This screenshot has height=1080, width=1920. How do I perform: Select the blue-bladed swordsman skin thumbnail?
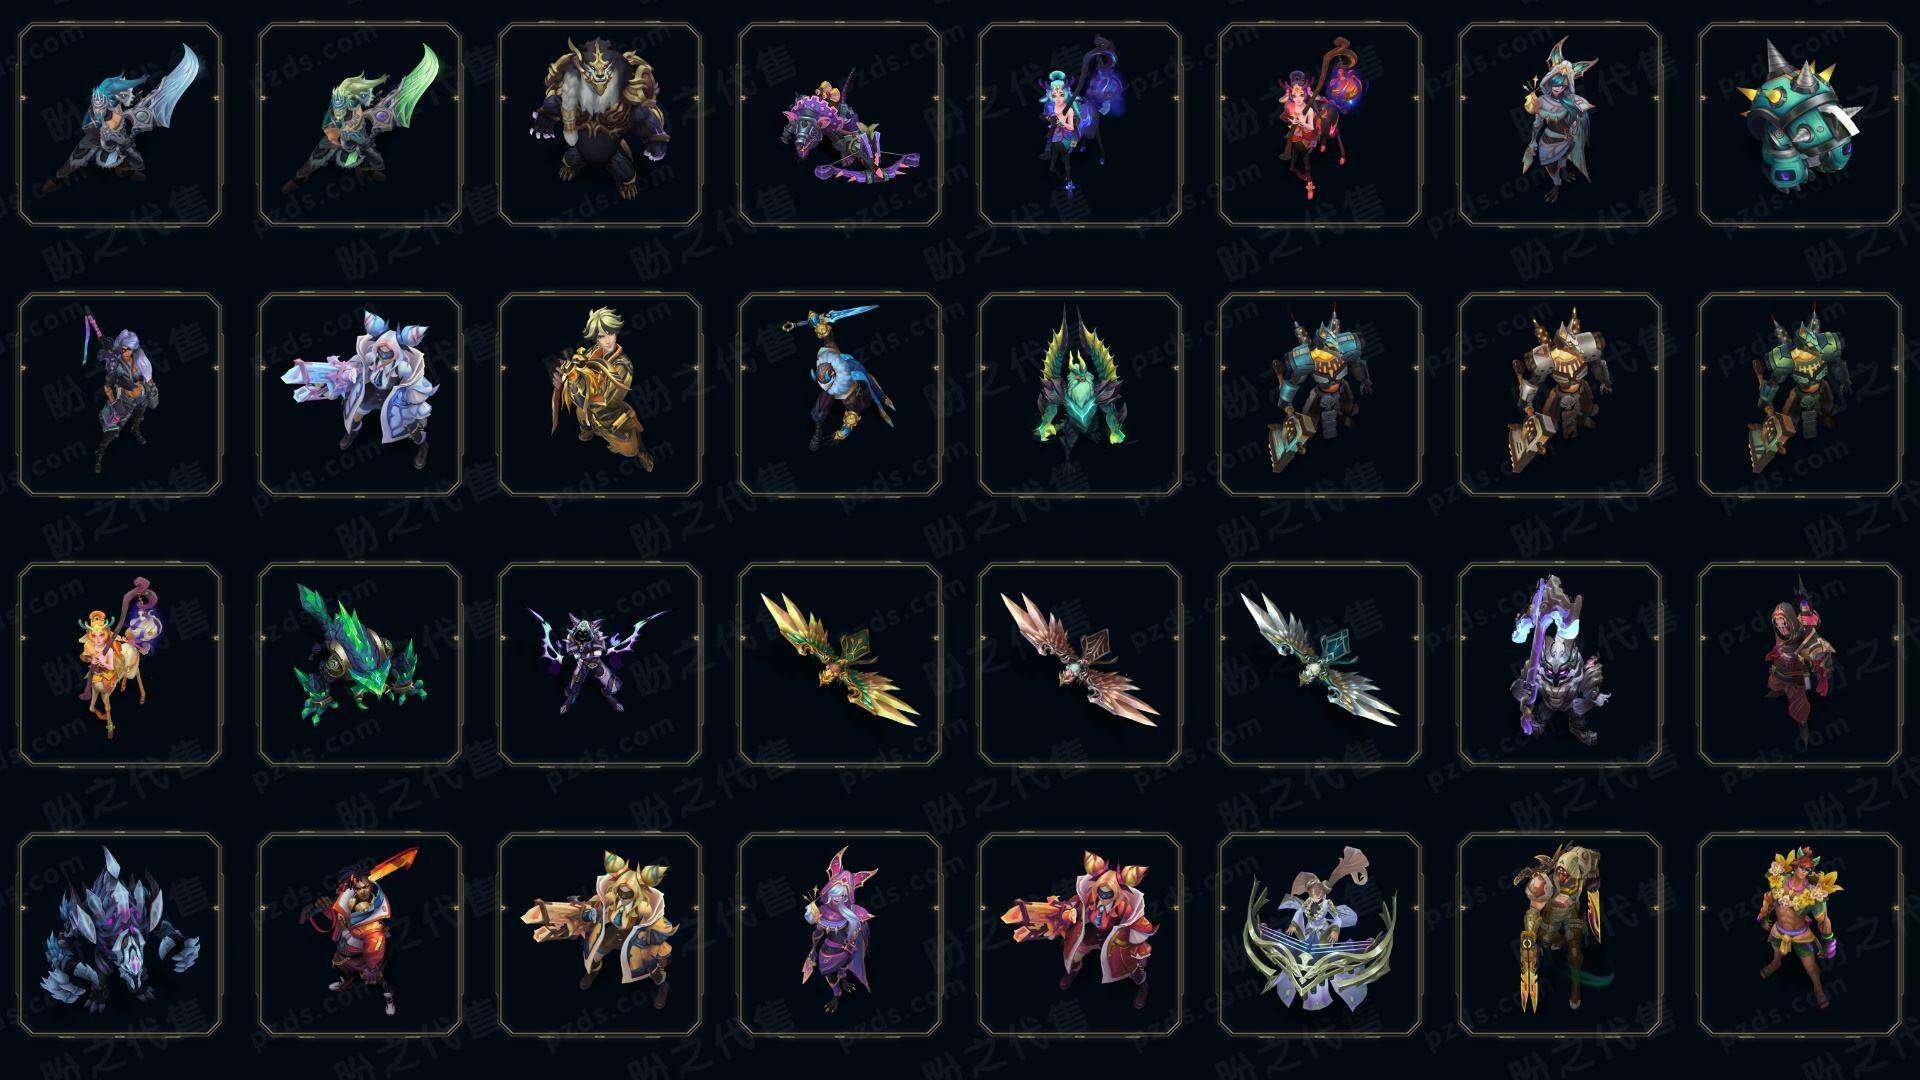120,125
